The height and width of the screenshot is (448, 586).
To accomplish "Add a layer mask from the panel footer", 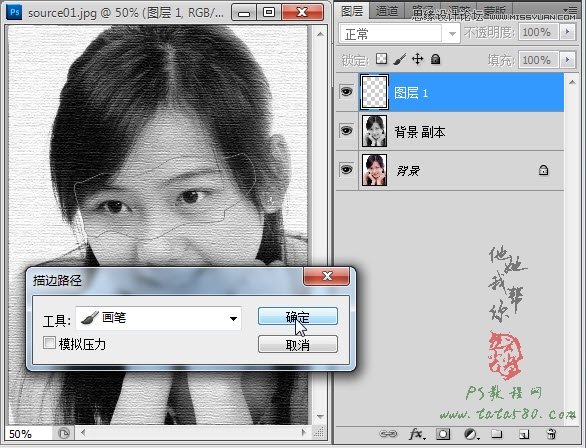I will point(443,434).
